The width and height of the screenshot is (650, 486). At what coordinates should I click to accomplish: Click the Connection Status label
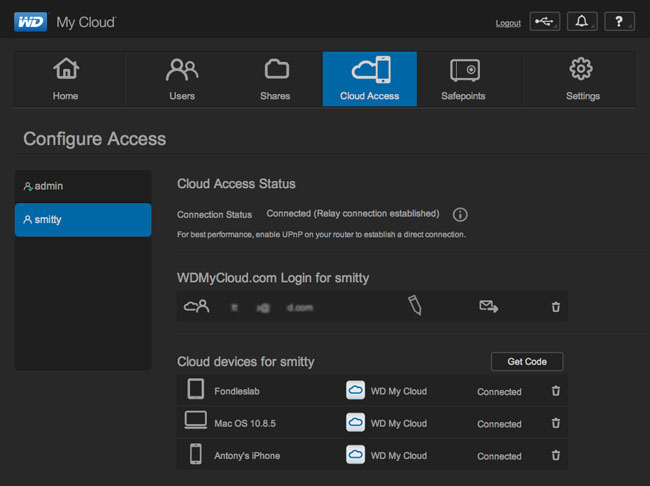coord(214,215)
